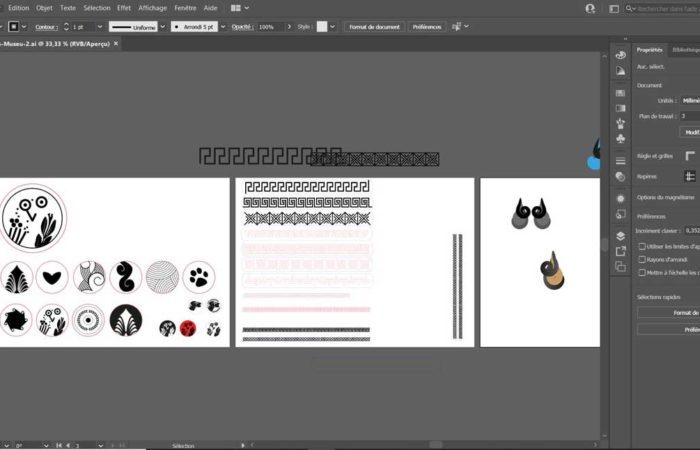Image resolution: width=700 pixels, height=450 pixels.
Task: Open the Color palette panel icon
Action: point(620,55)
